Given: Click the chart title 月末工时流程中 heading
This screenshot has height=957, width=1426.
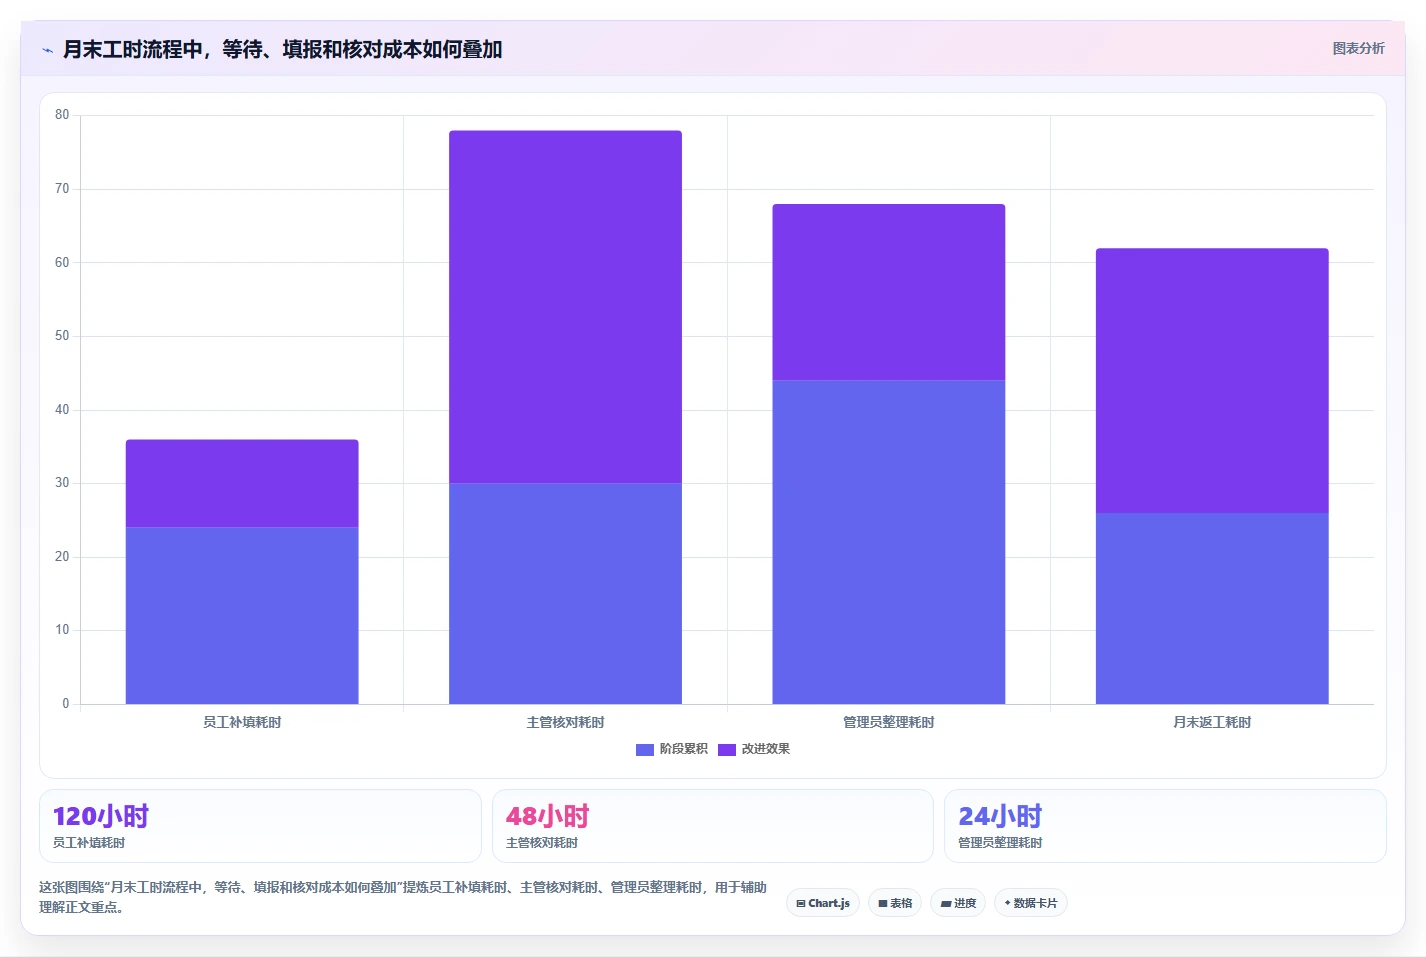Looking at the screenshot, I should coord(283,49).
